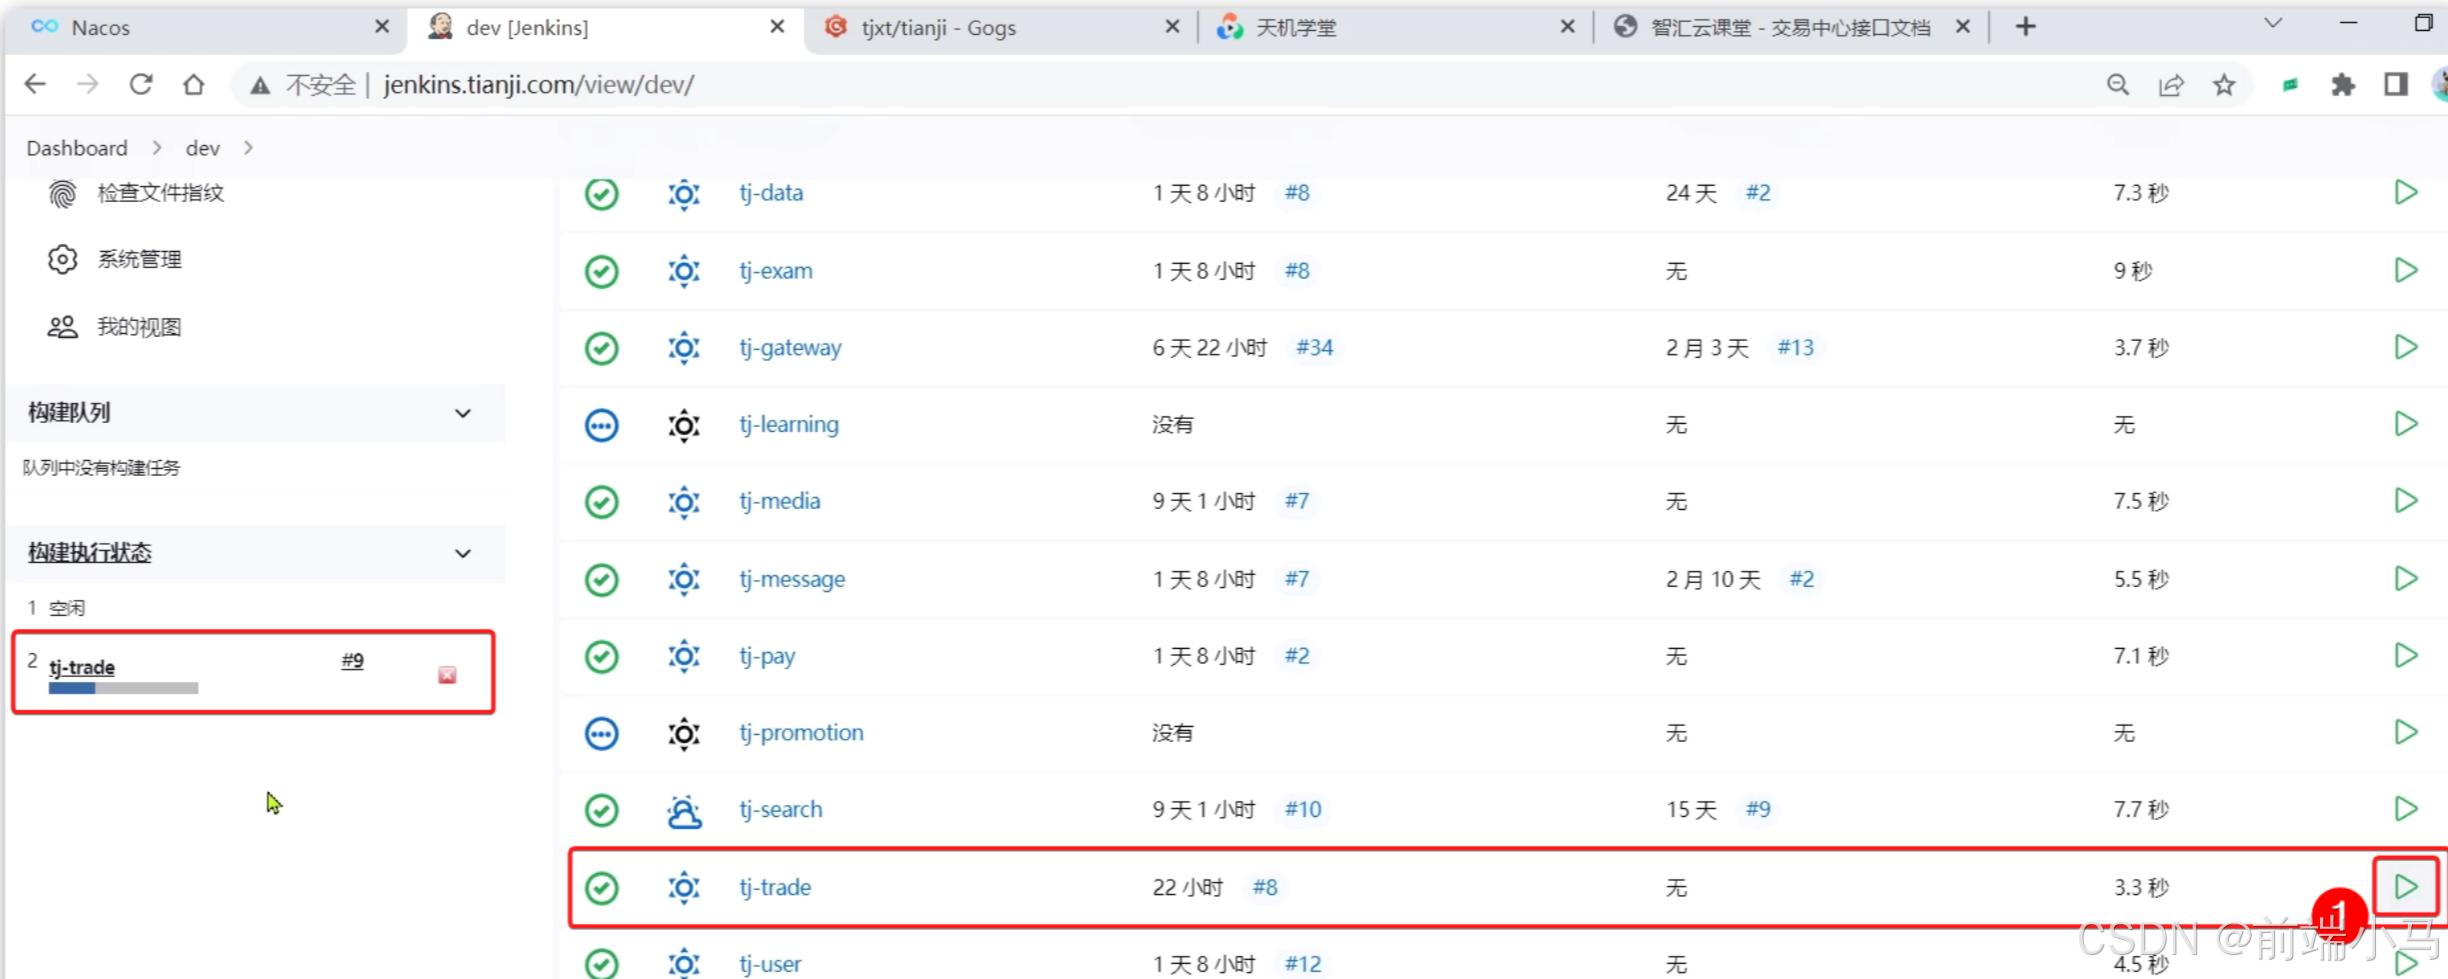
Task: Collapse the 构建执行状态 executor panel
Action: pyautogui.click(x=463, y=553)
